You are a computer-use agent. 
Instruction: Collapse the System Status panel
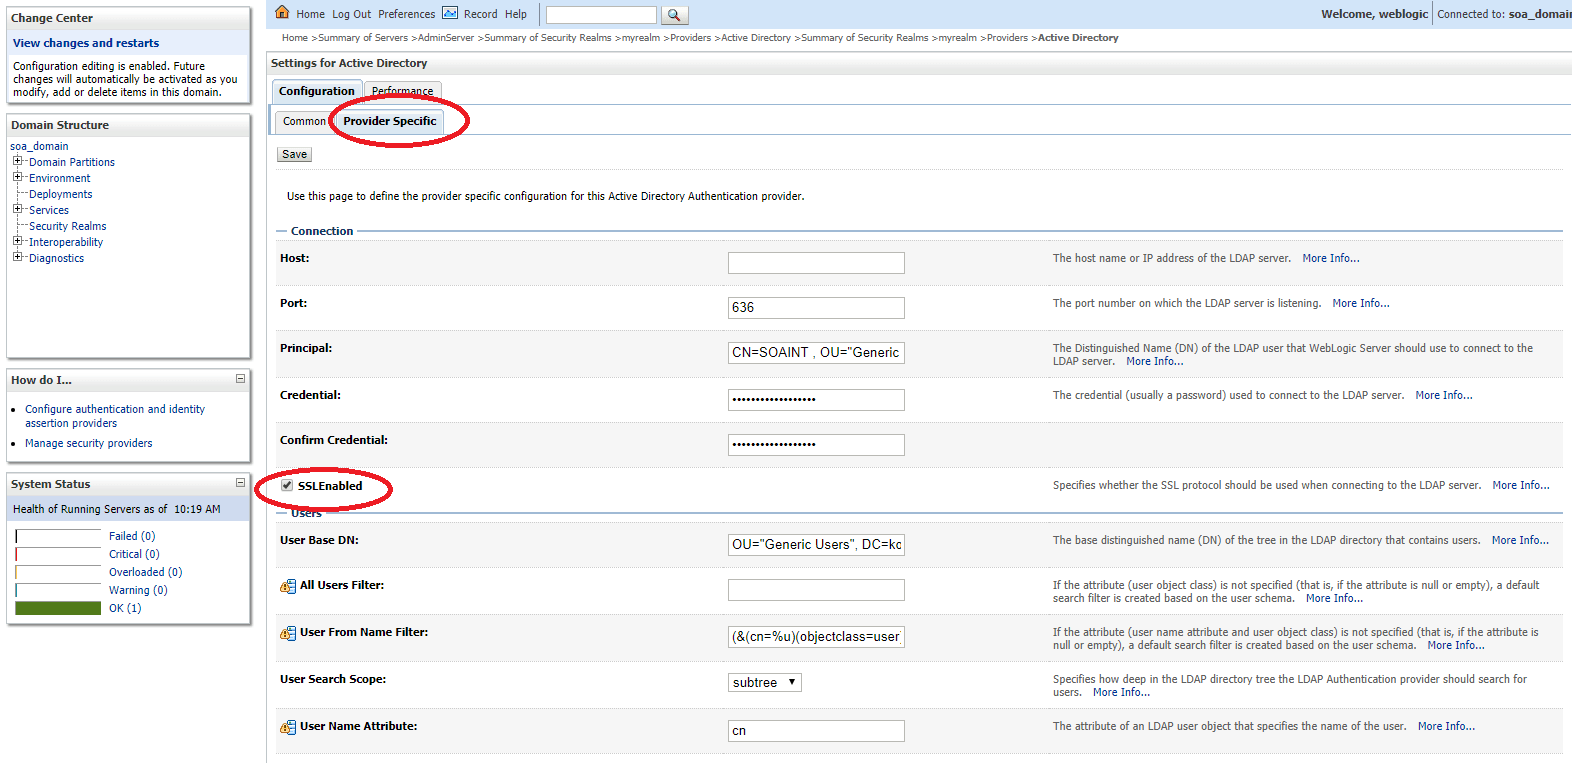tap(240, 483)
